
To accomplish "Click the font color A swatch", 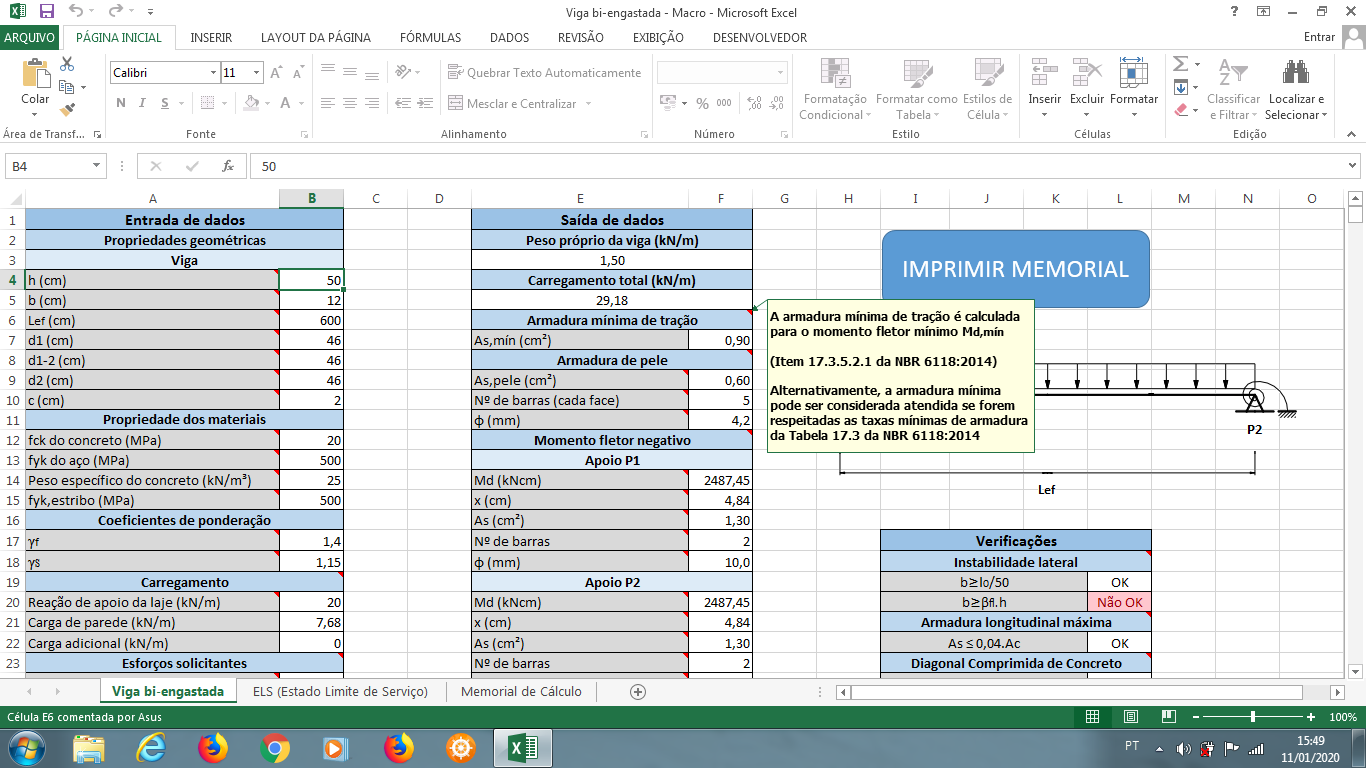I will 286,103.
